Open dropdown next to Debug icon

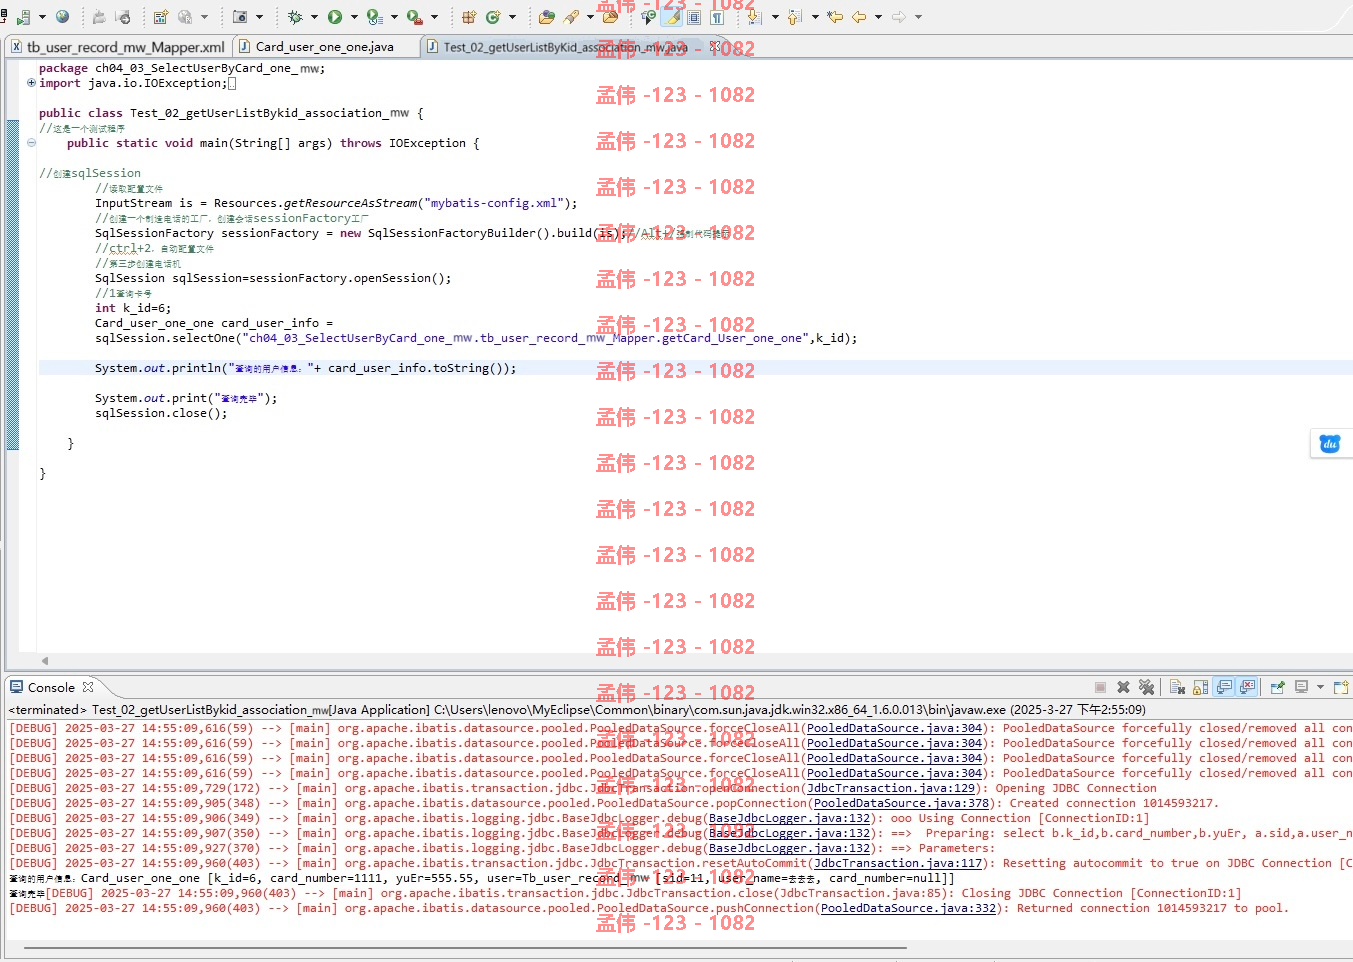point(314,17)
